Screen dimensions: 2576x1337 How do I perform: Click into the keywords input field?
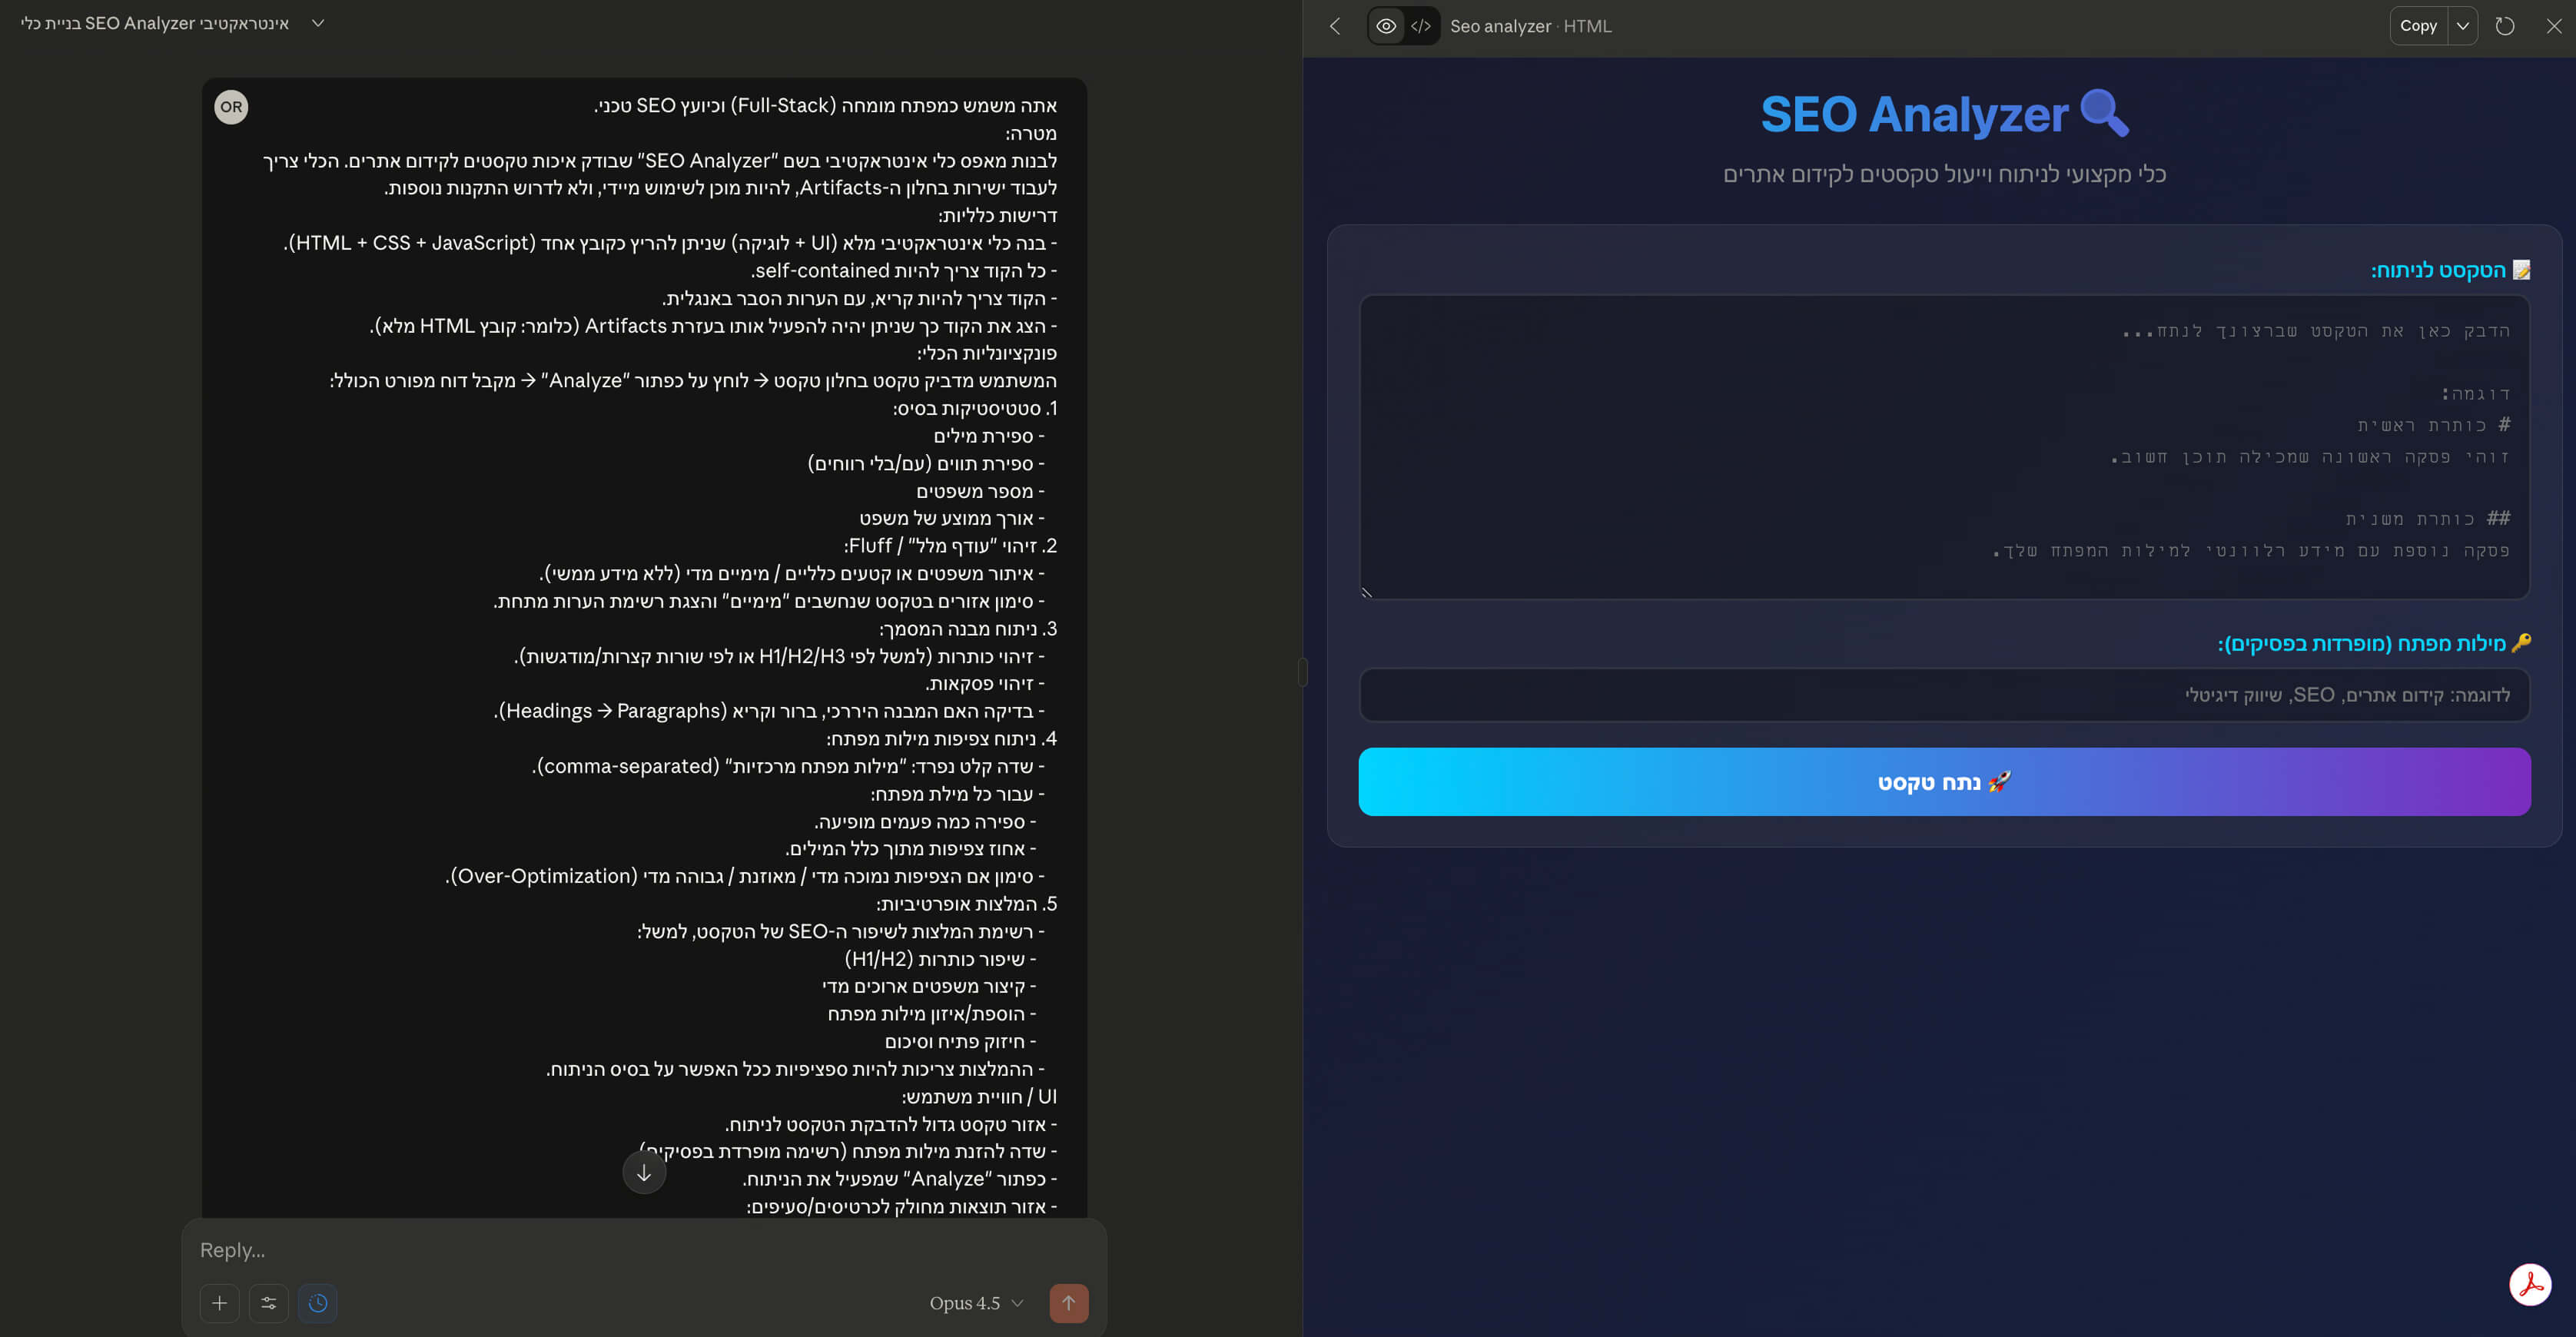pyautogui.click(x=1944, y=695)
